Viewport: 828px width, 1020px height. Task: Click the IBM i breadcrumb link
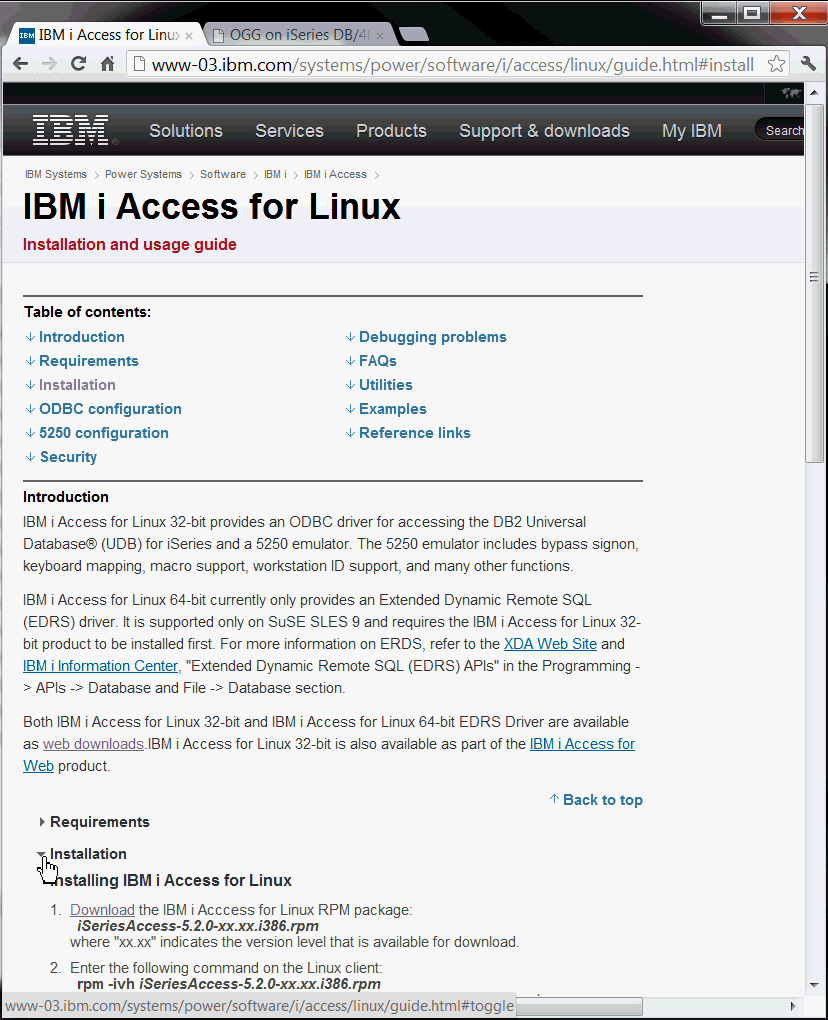coord(275,174)
